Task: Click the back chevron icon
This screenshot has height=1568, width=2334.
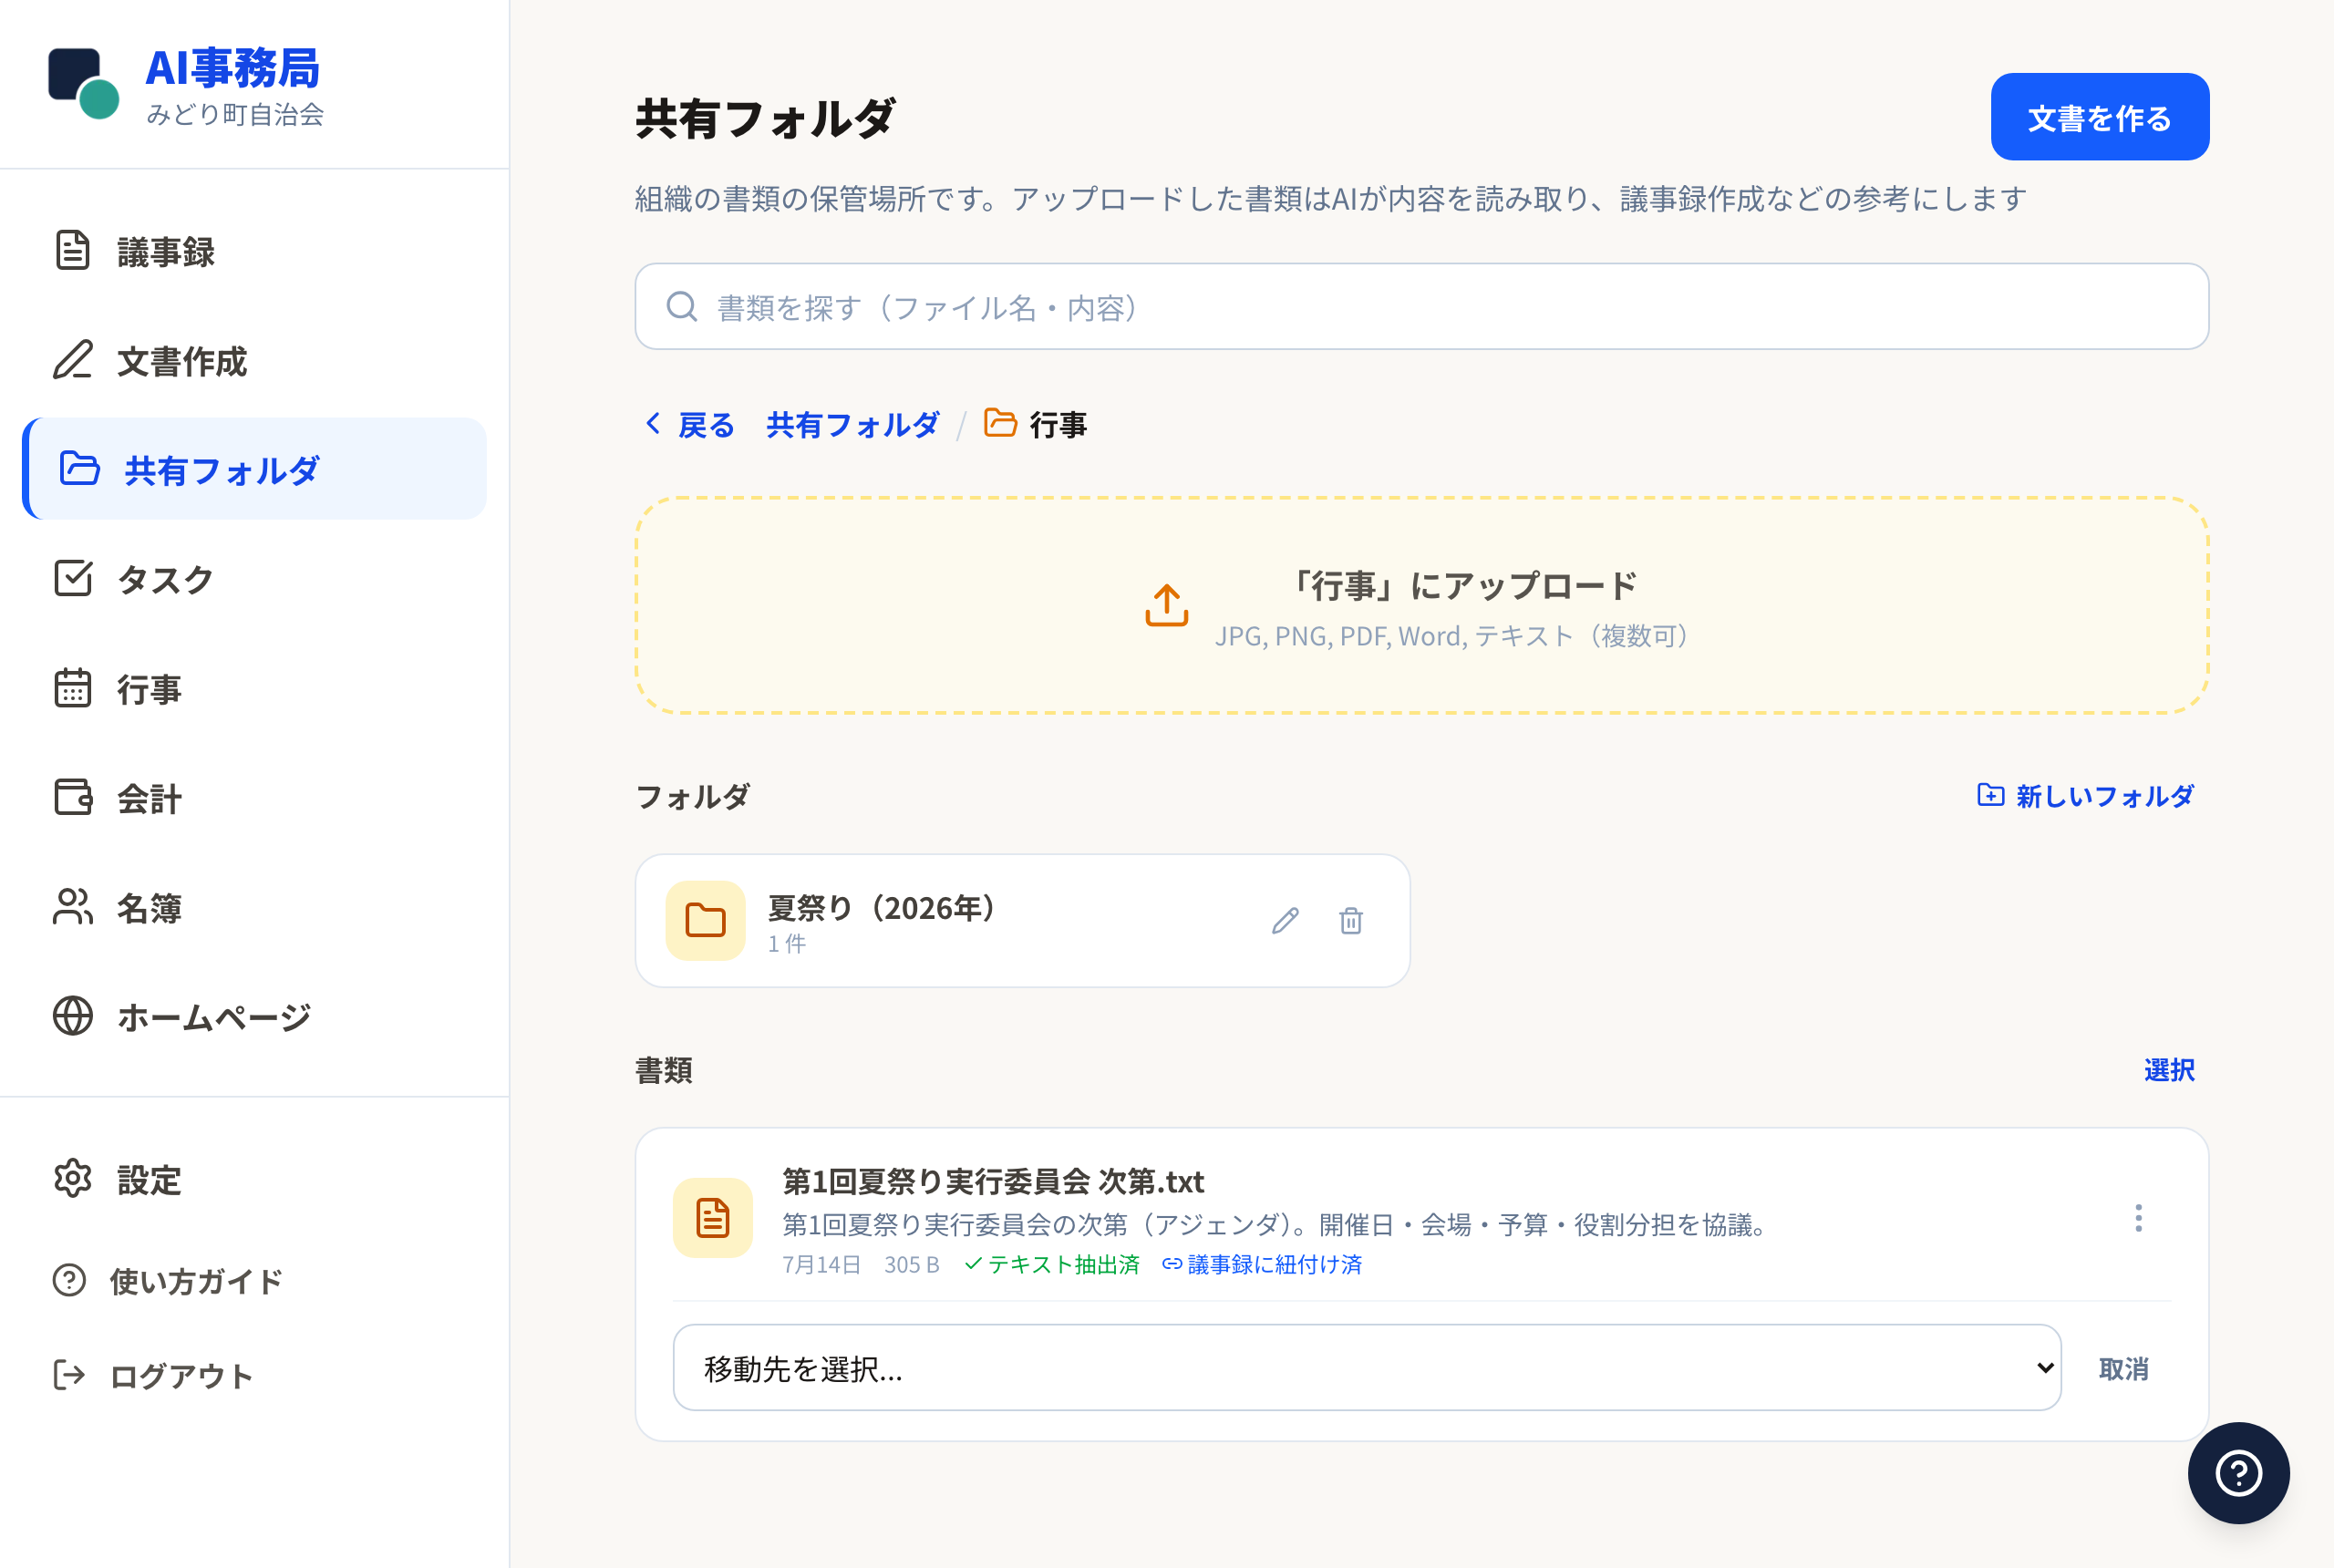Action: pyautogui.click(x=653, y=424)
